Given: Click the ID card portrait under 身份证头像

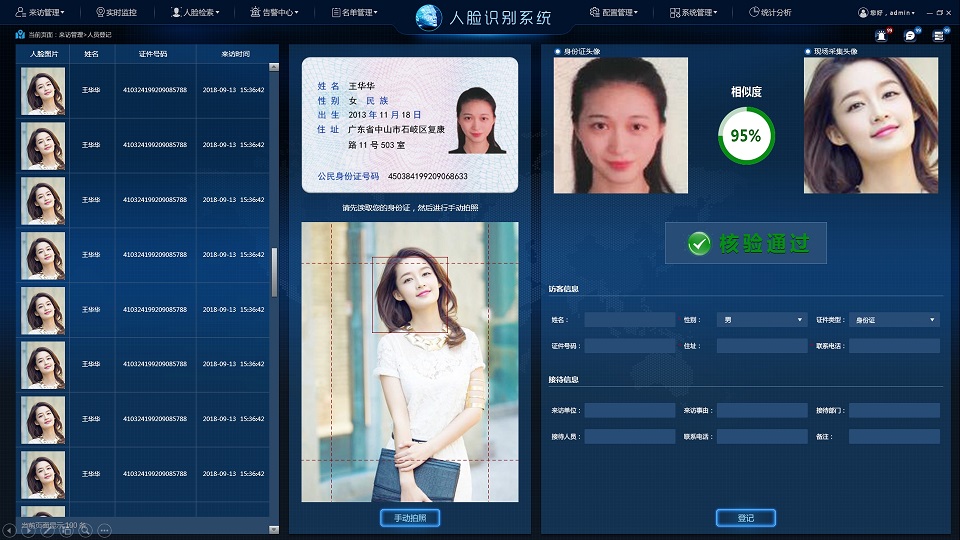Looking at the screenshot, I should (x=621, y=126).
